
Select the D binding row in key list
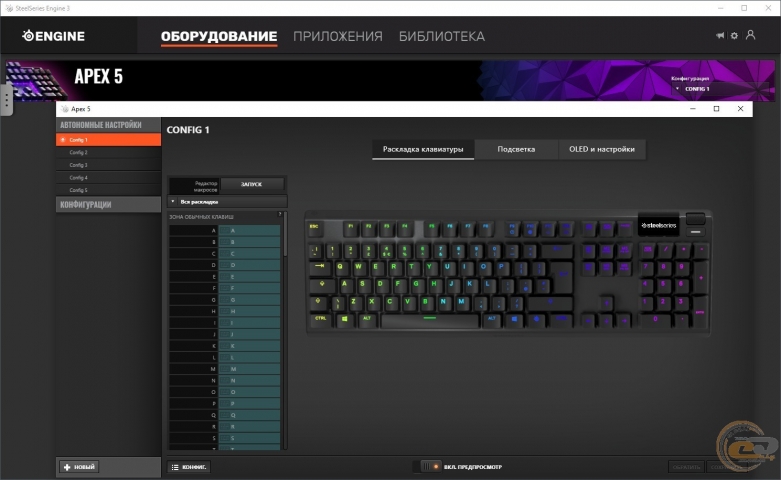225,265
